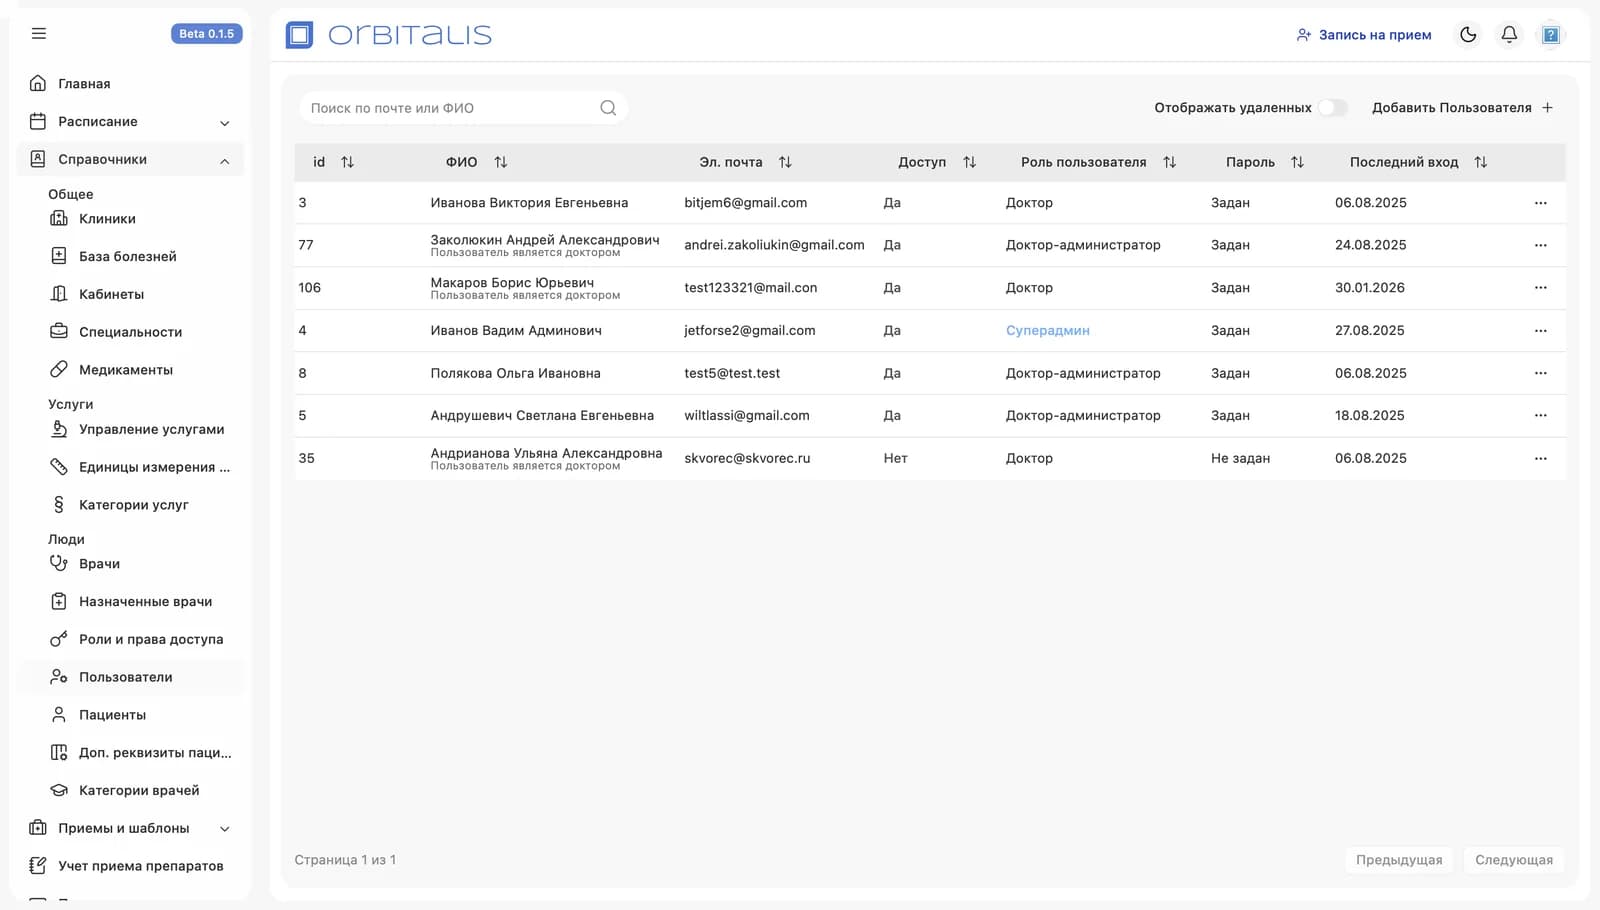The image size is (1600, 910).
Task: Sort table by ФИО column arrows
Action: [x=501, y=162]
